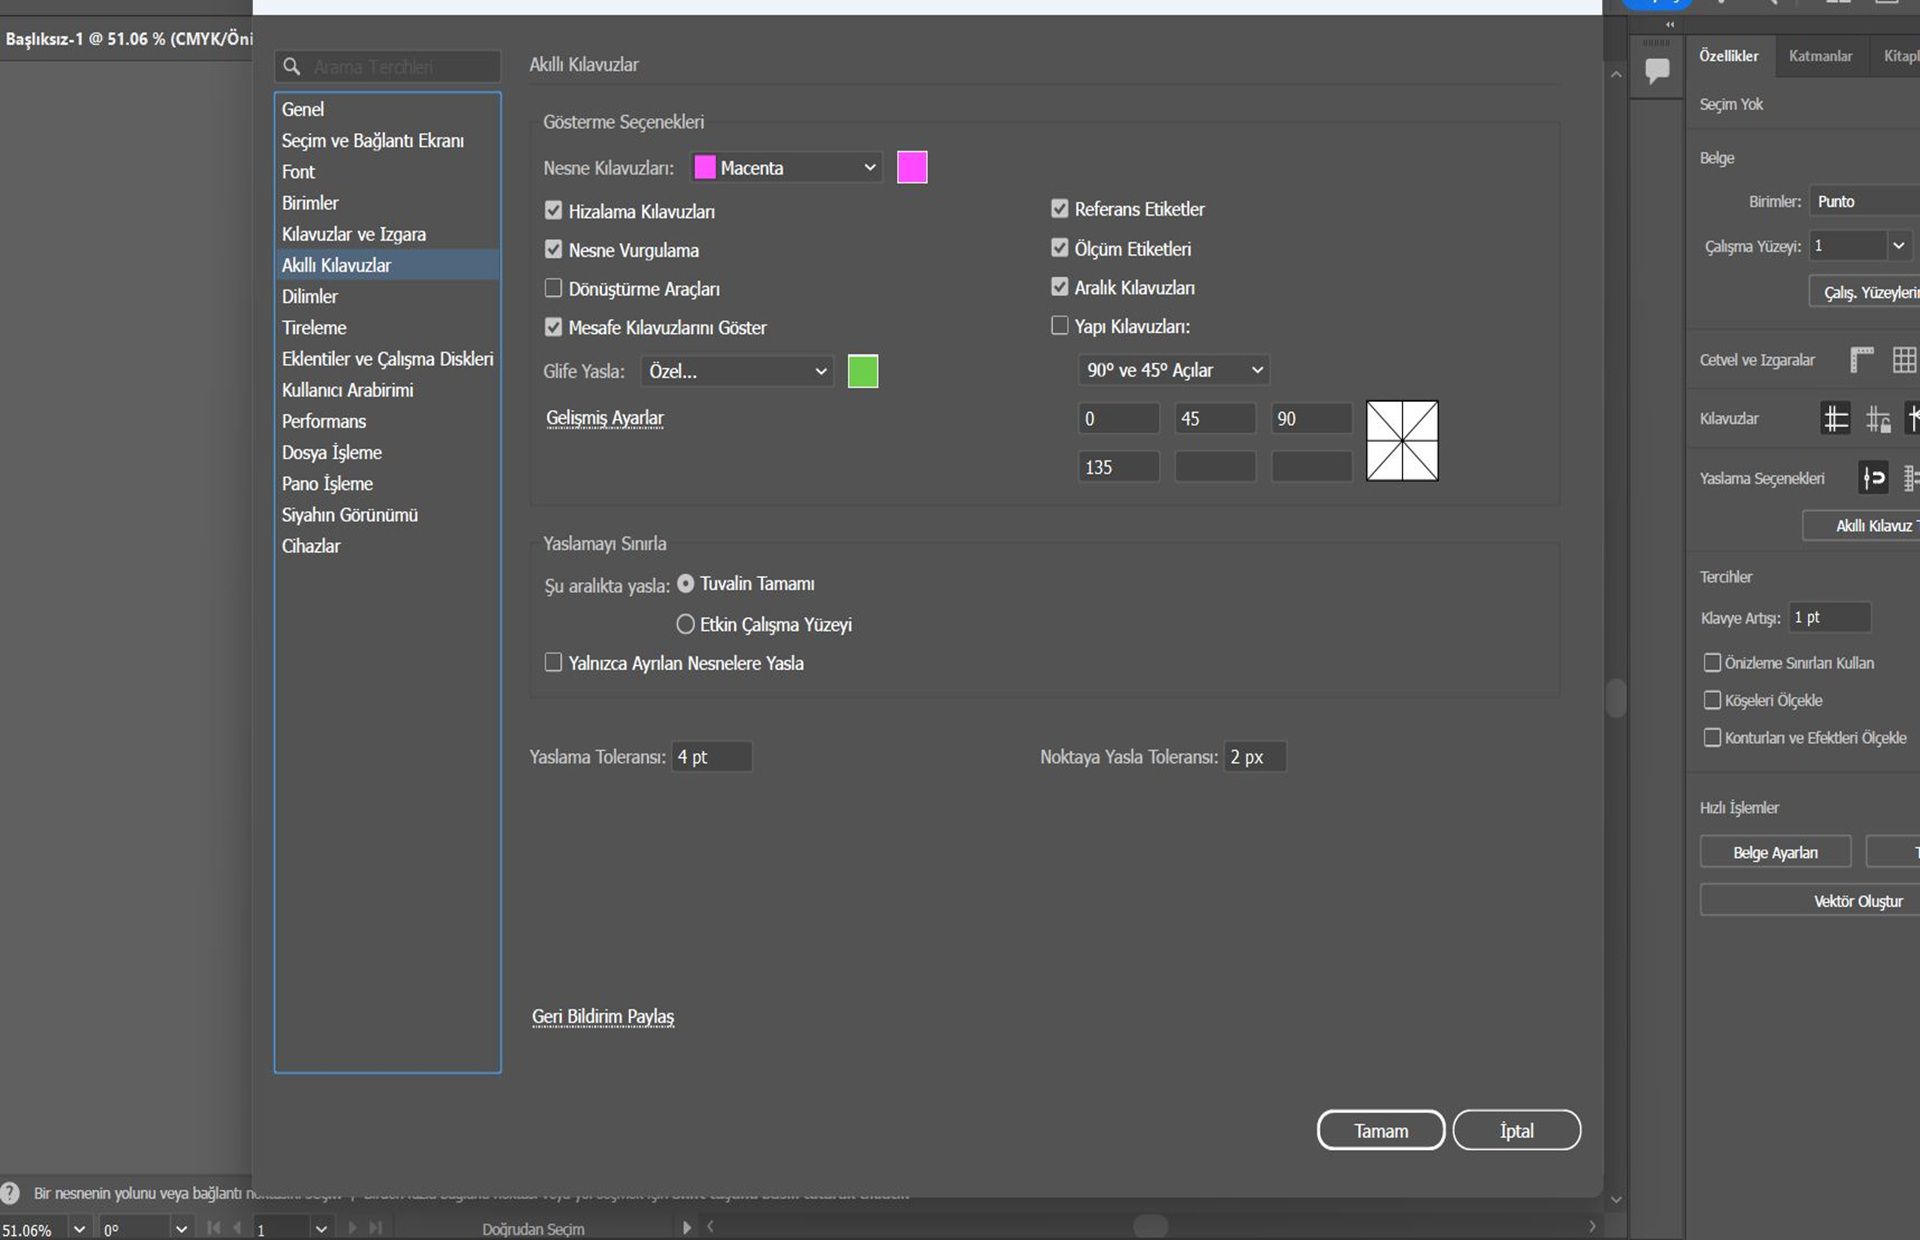Open the comments speech bubble panel

pyautogui.click(x=1657, y=71)
